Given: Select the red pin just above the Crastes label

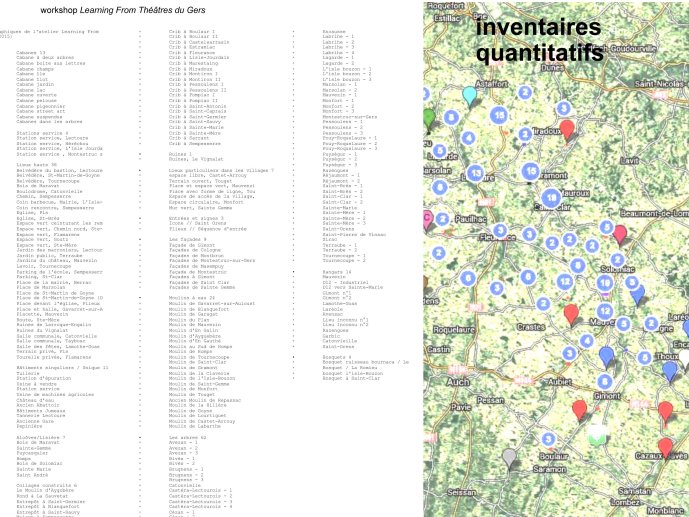Looking at the screenshot, I should [571, 314].
